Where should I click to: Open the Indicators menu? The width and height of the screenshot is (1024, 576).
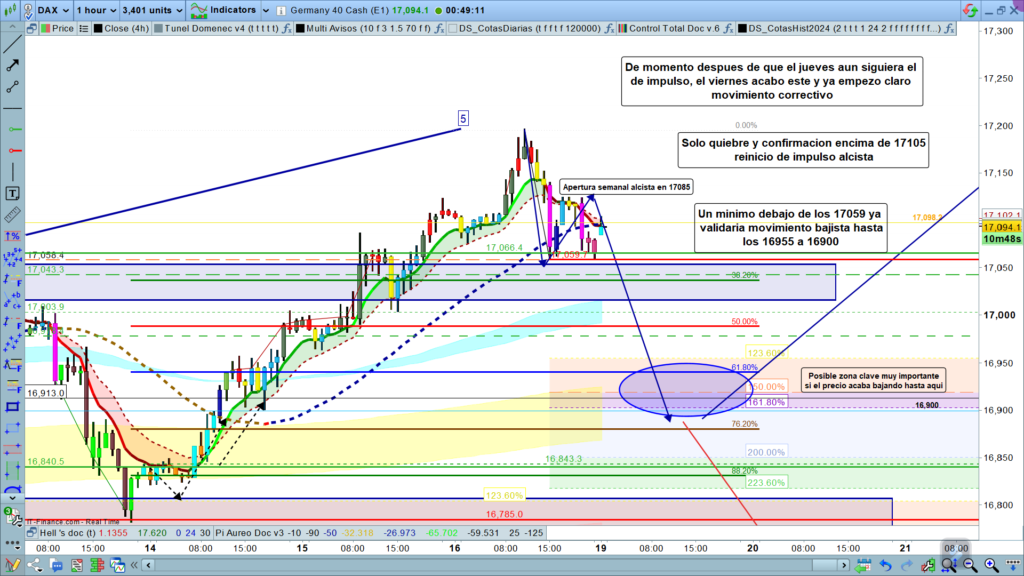223,9
